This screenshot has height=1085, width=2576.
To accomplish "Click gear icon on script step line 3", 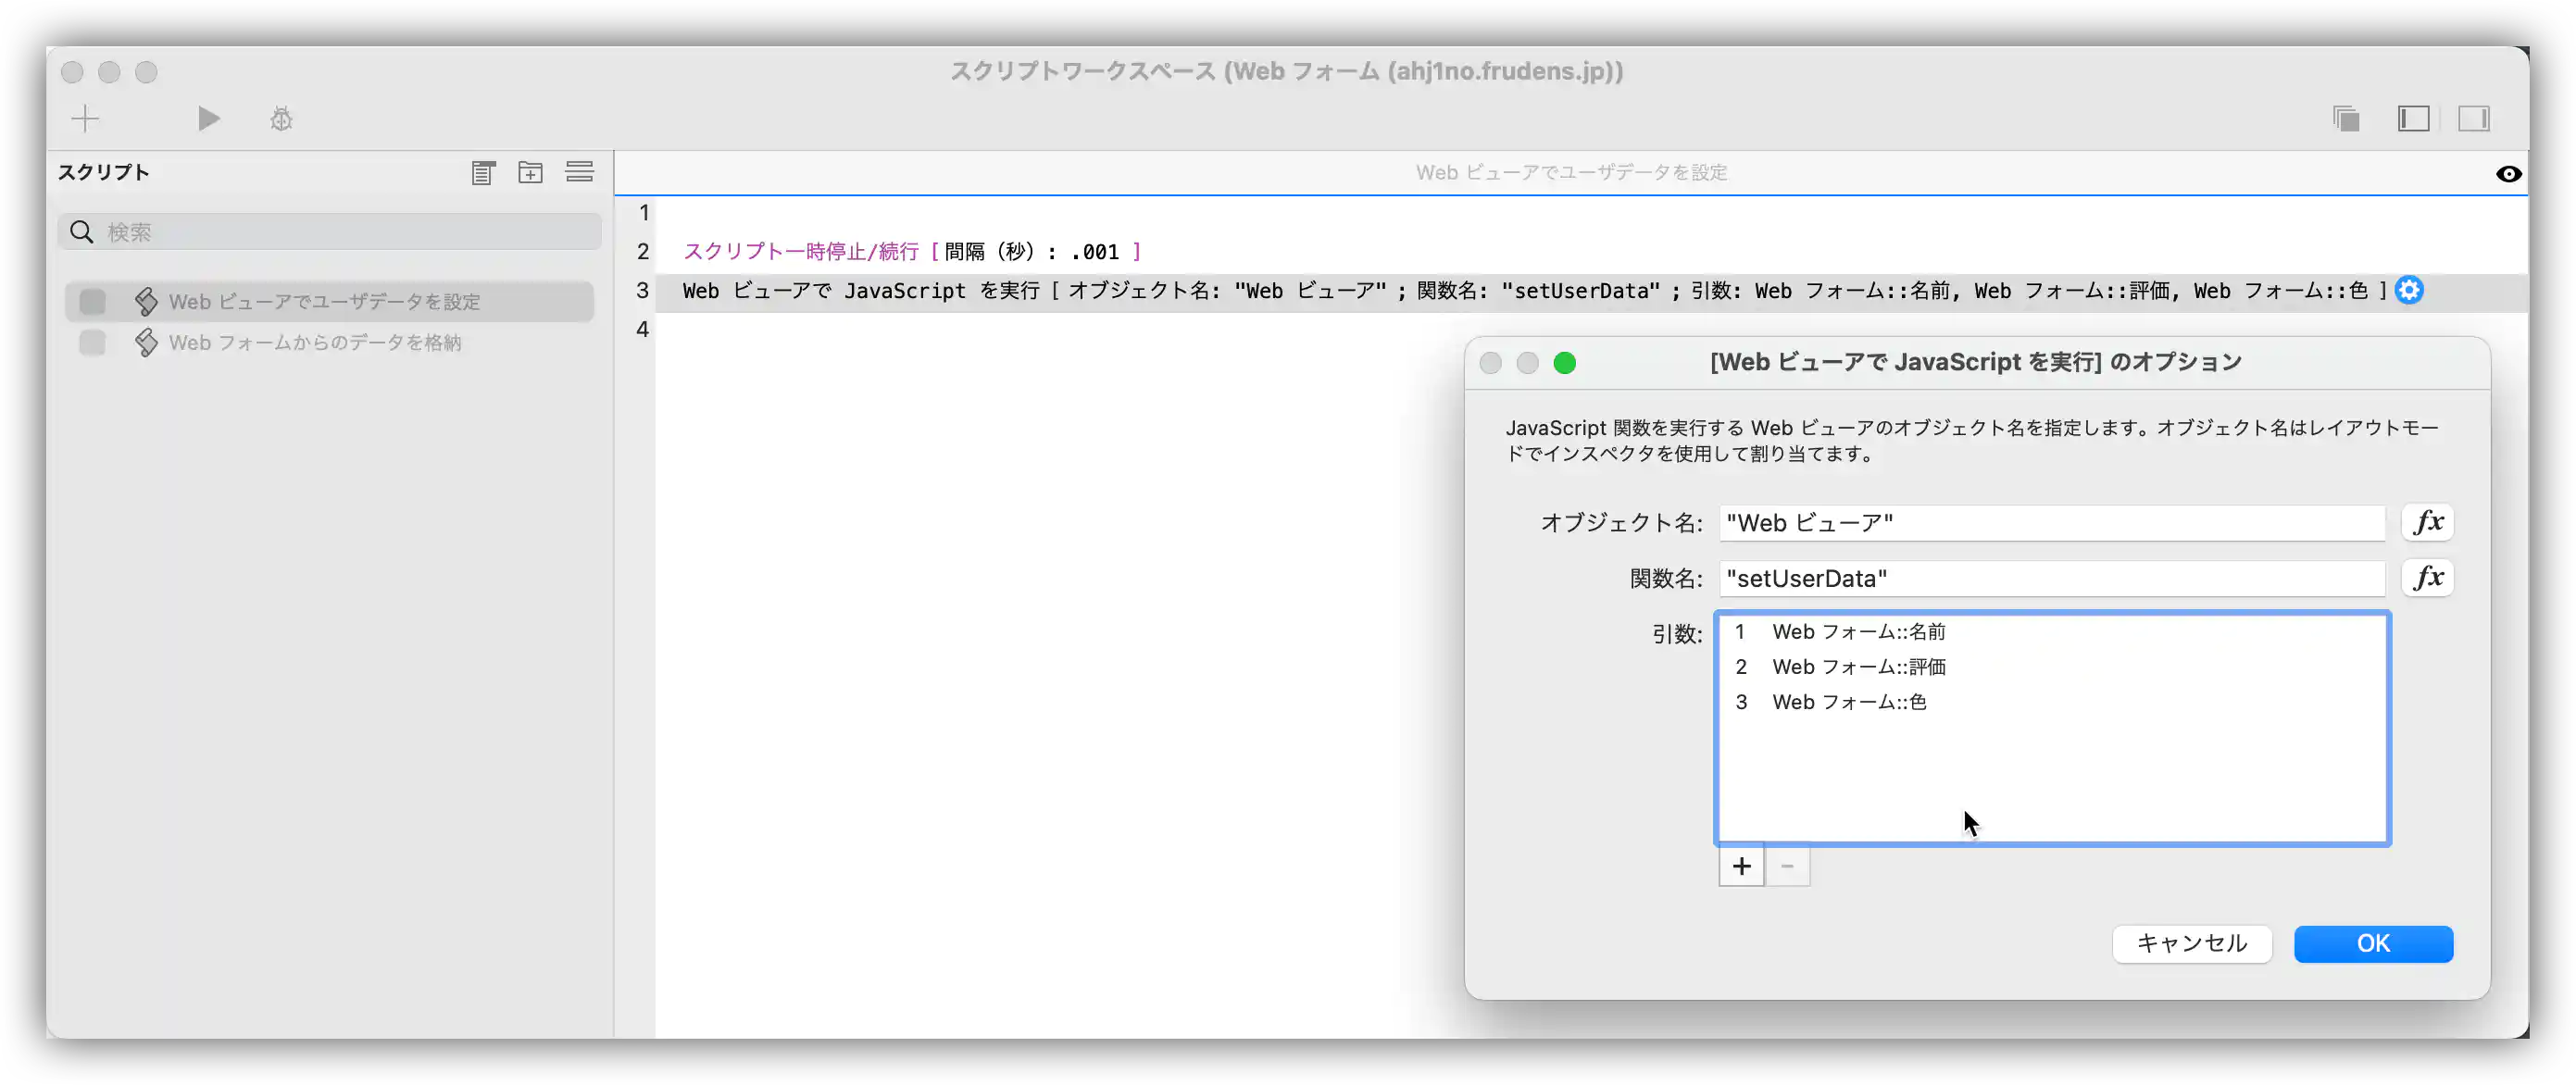I will tap(2409, 290).
